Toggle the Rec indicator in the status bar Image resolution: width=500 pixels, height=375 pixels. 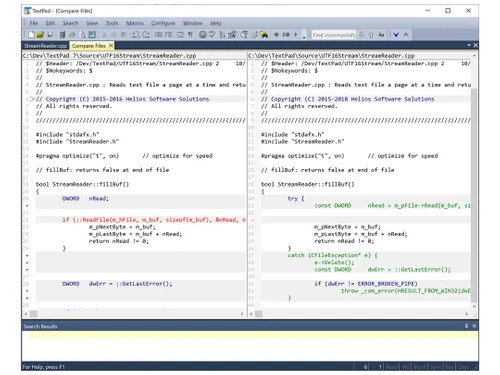450,367
